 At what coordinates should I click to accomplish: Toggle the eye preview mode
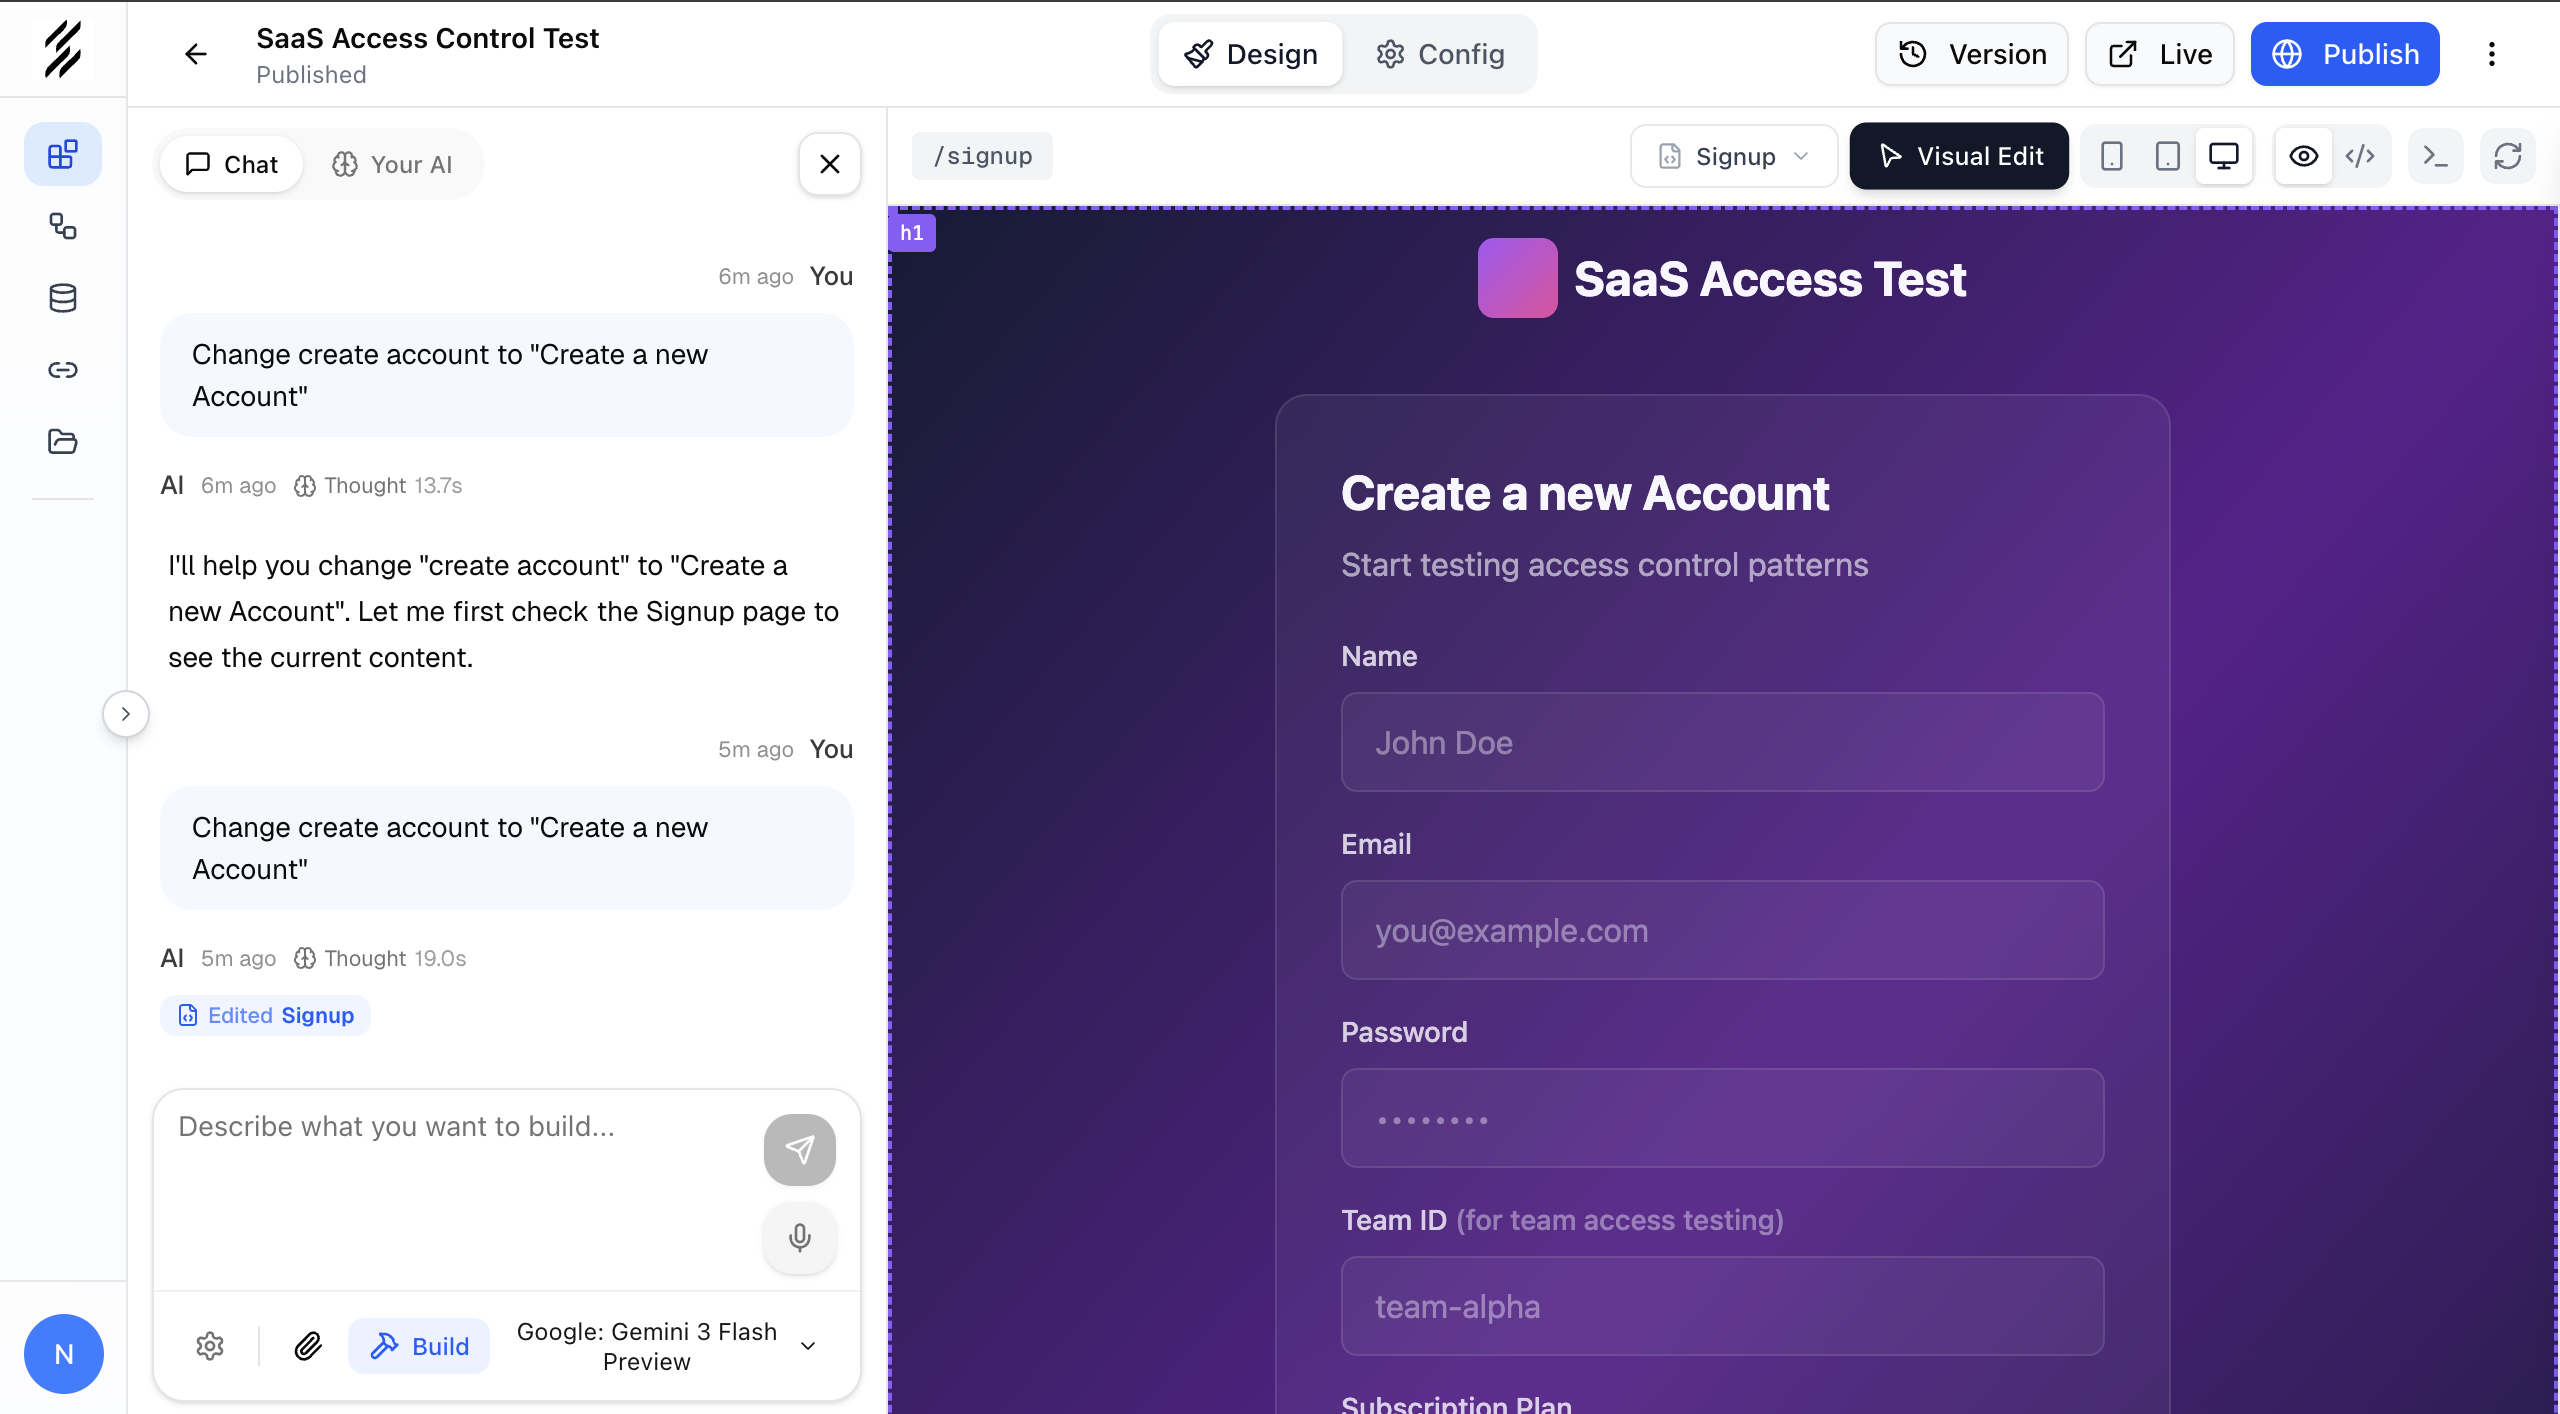2302,156
